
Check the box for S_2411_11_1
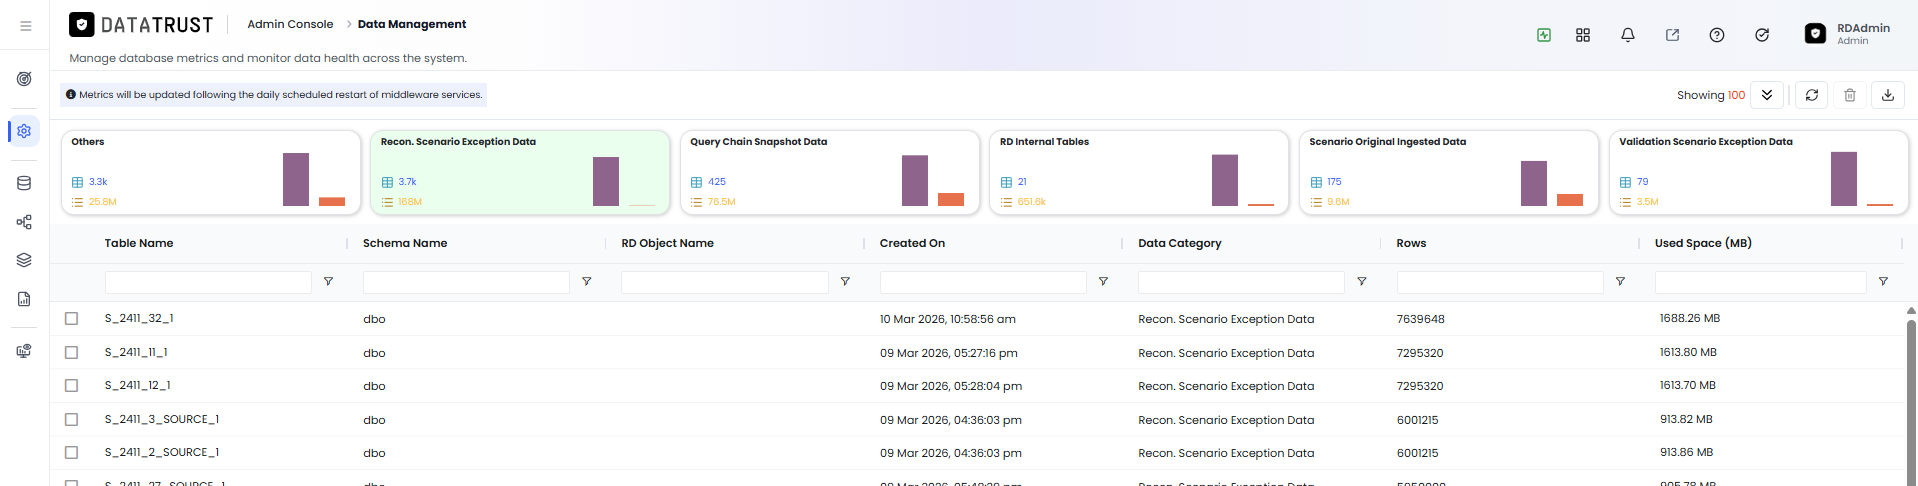[x=71, y=352]
